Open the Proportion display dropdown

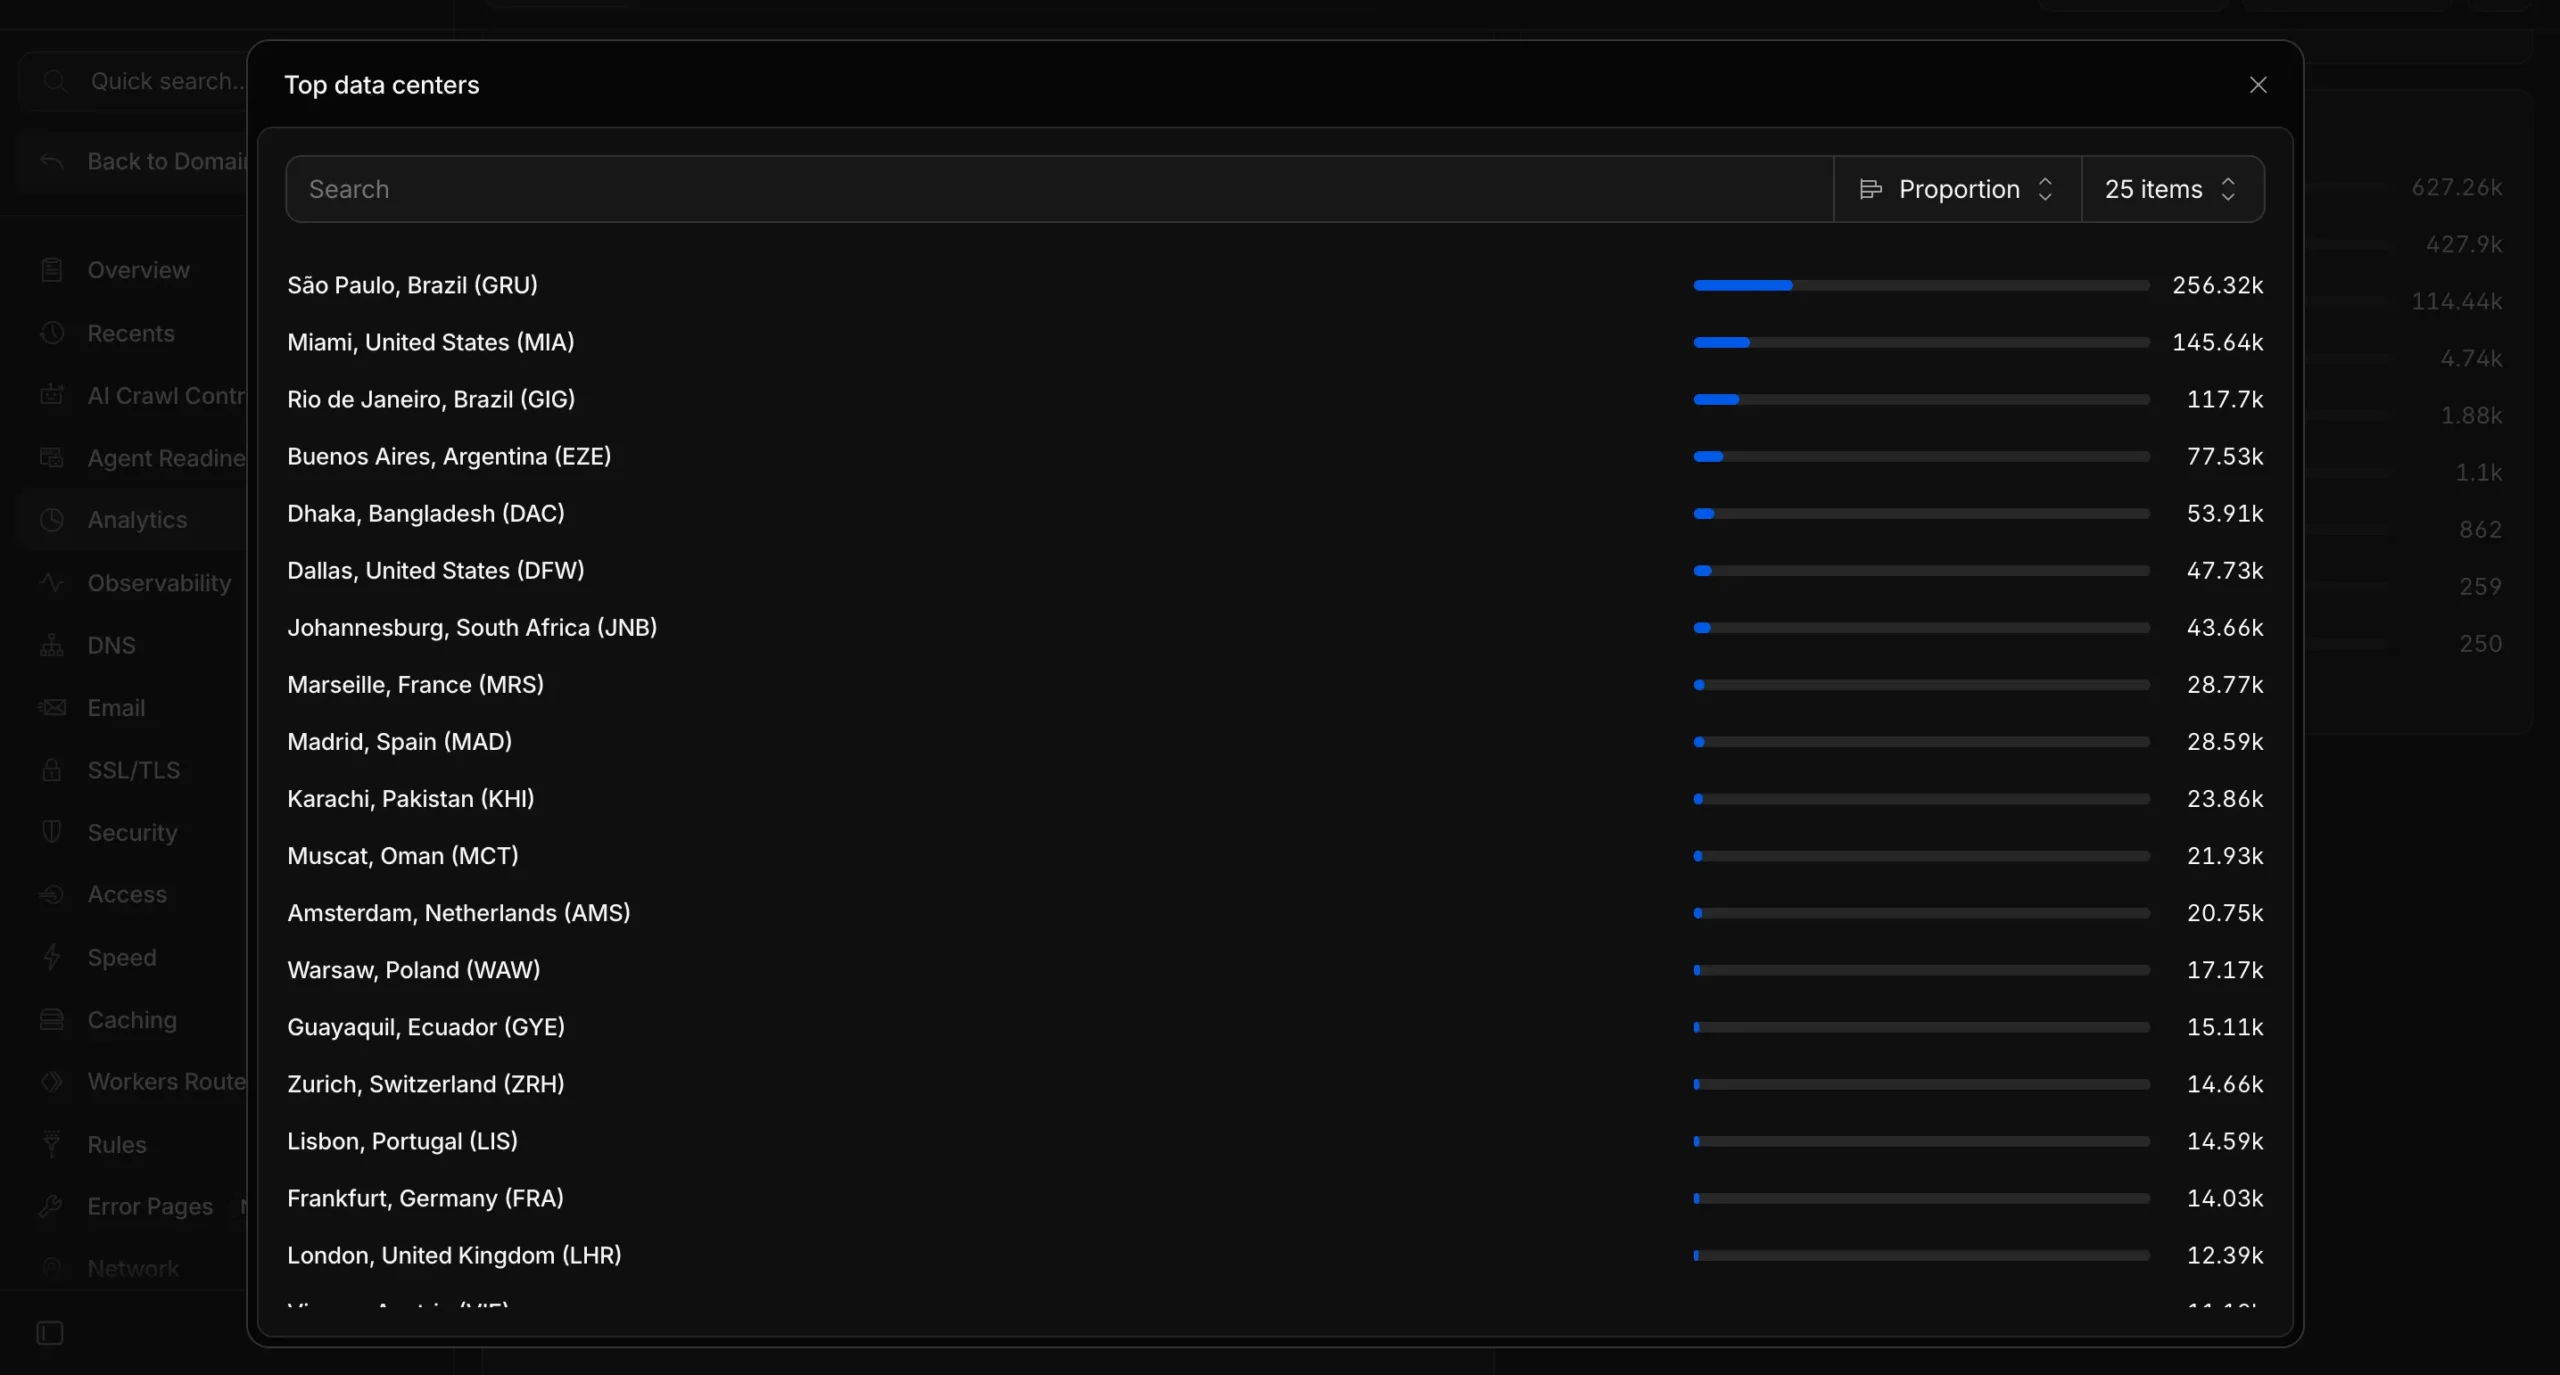1957,189
